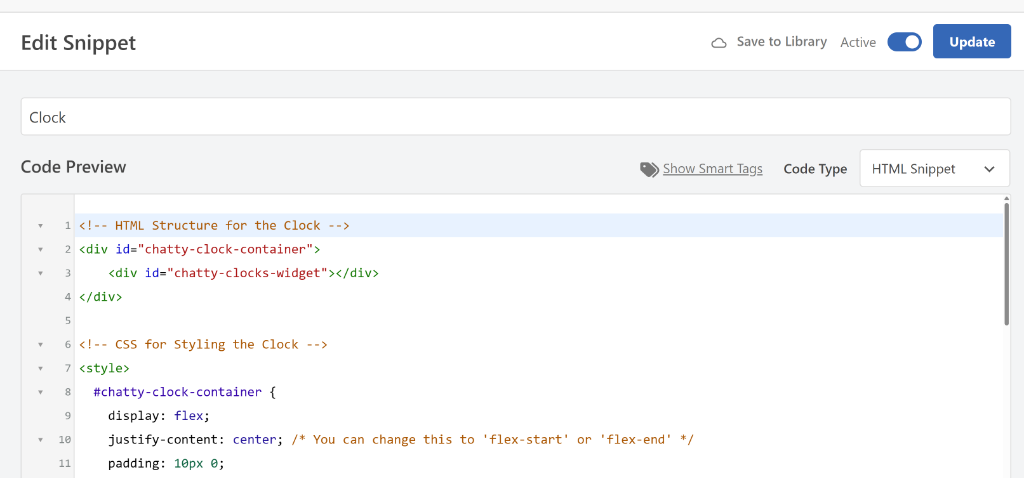Open the Show Smart Tags link
Image resolution: width=1024 pixels, height=478 pixels.
pos(712,169)
